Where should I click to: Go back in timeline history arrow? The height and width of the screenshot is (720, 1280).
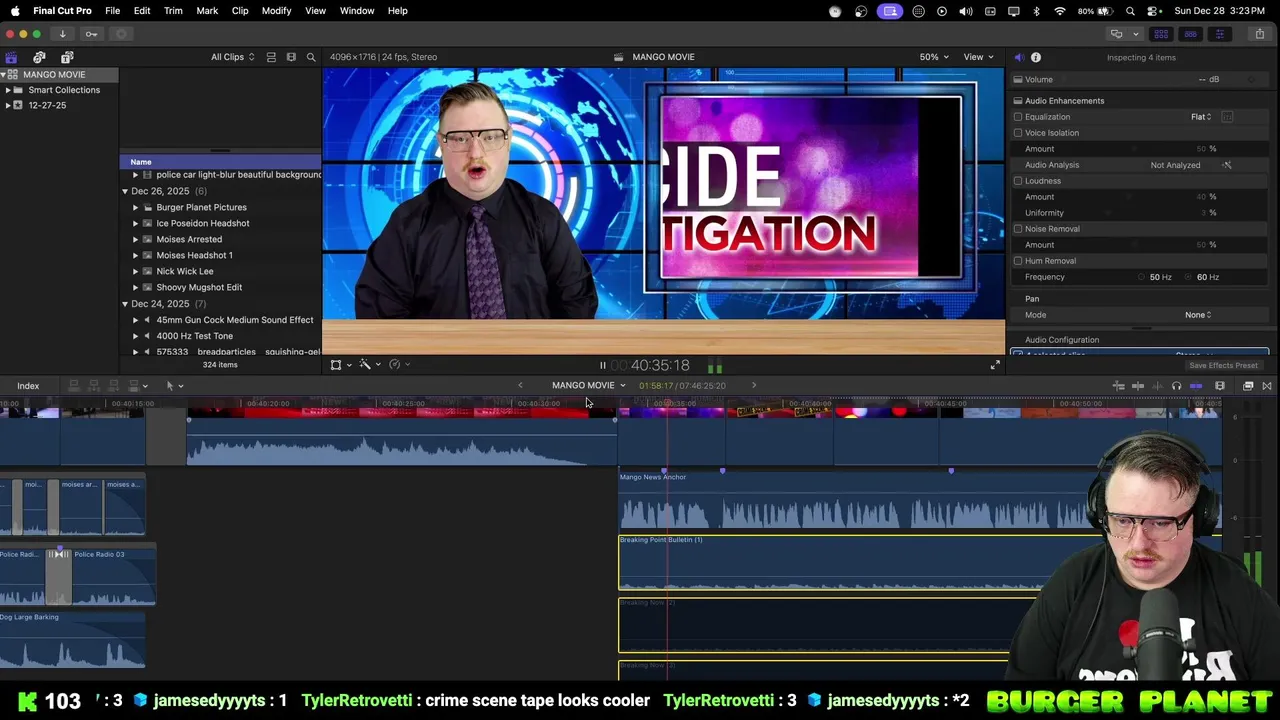520,386
